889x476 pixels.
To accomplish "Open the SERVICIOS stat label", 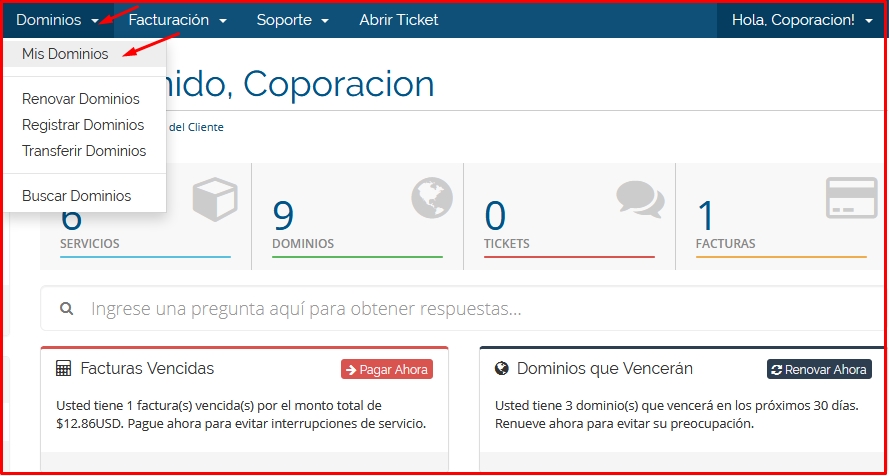I will 90,244.
